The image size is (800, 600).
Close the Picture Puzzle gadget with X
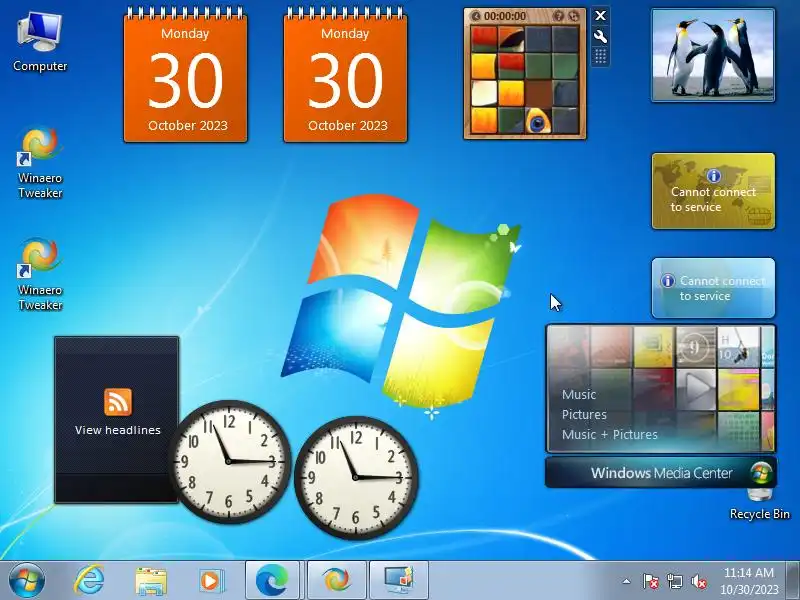[x=601, y=16]
